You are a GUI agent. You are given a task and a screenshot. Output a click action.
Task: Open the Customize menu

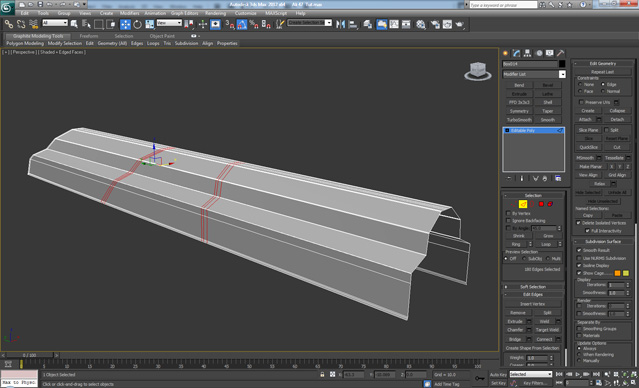[246, 13]
